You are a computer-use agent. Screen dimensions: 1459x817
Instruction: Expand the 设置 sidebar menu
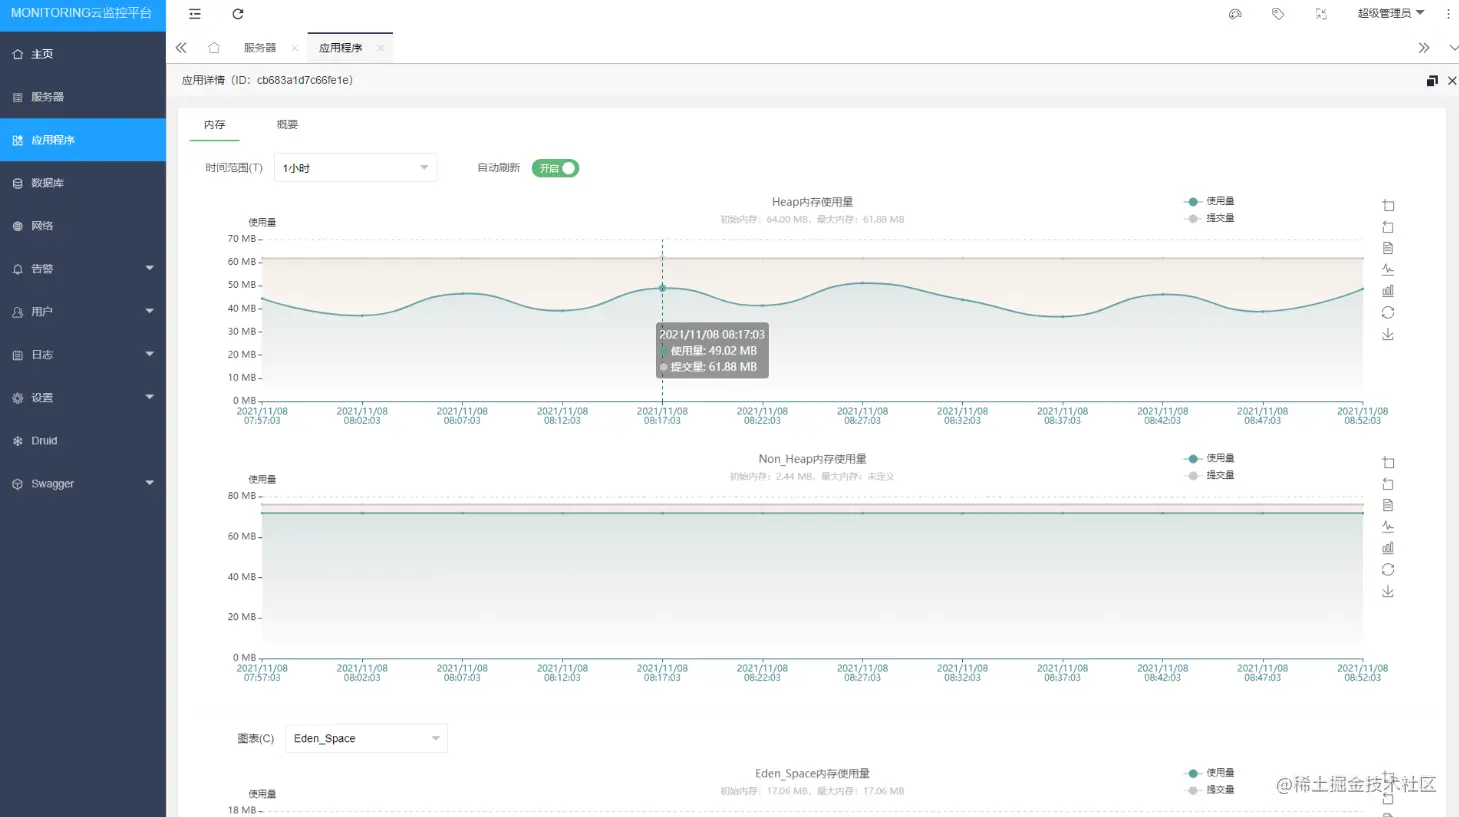[x=83, y=398]
